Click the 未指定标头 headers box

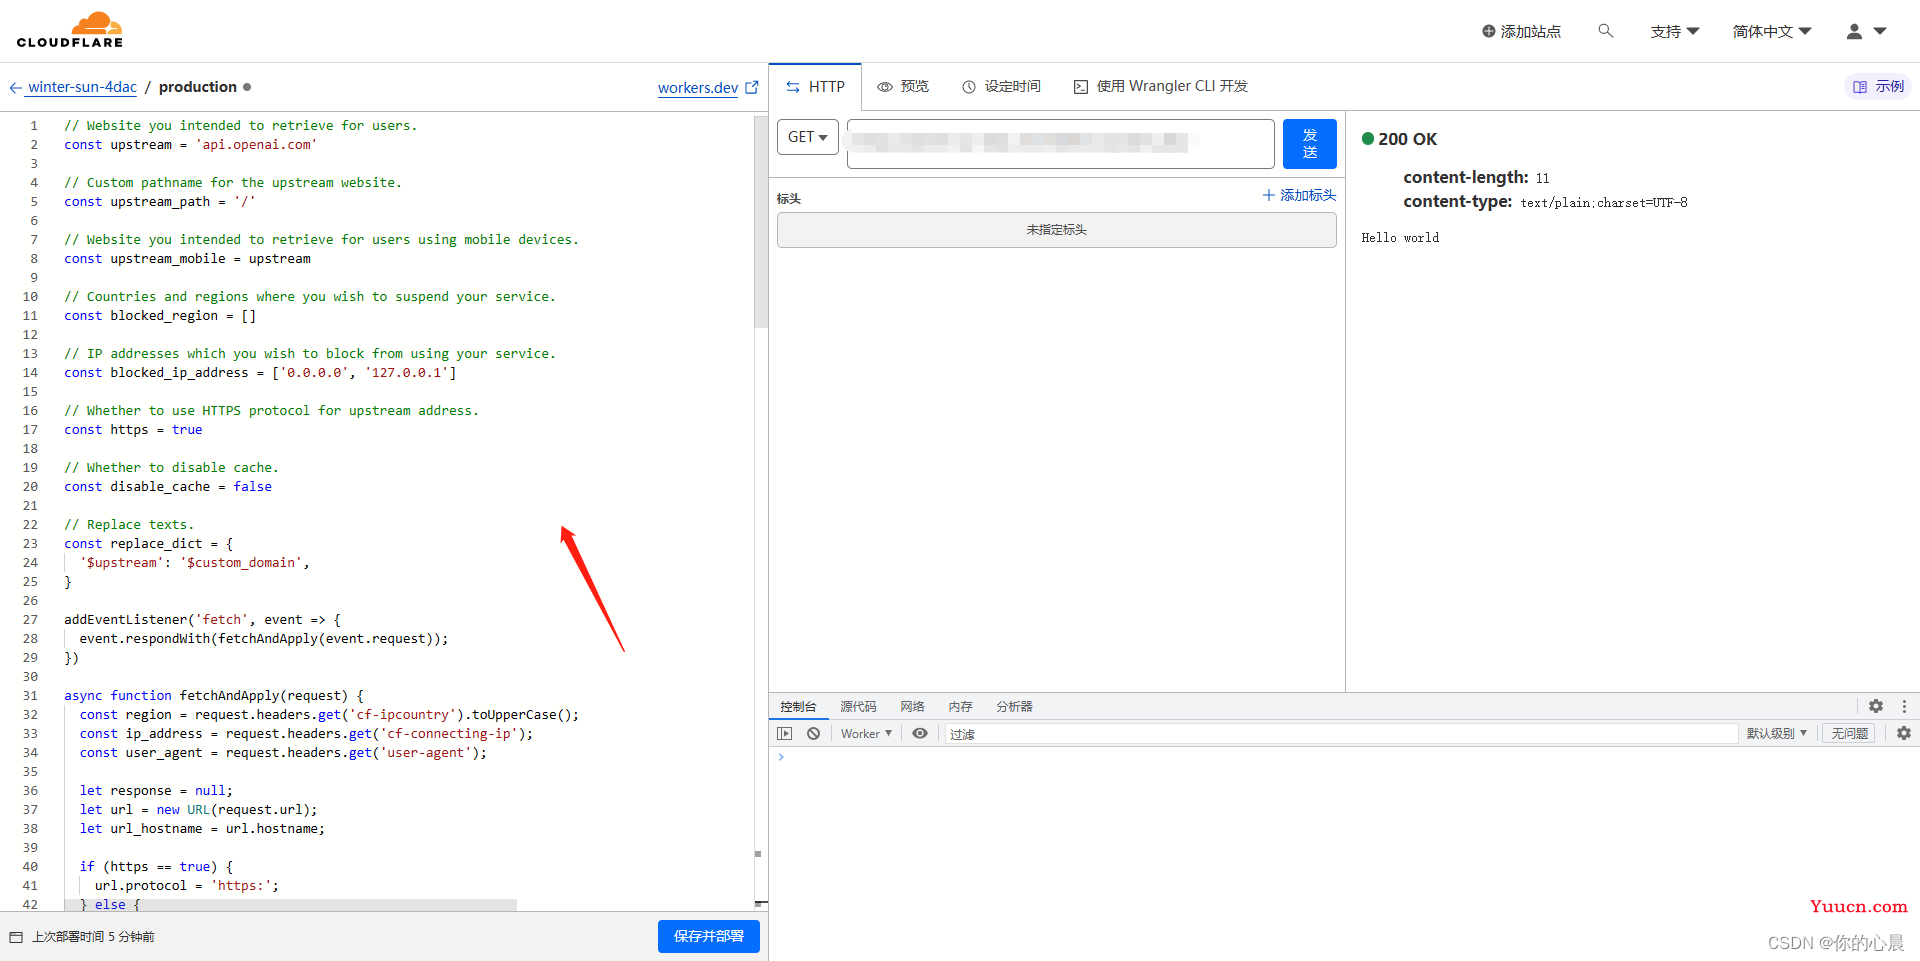tap(1057, 230)
